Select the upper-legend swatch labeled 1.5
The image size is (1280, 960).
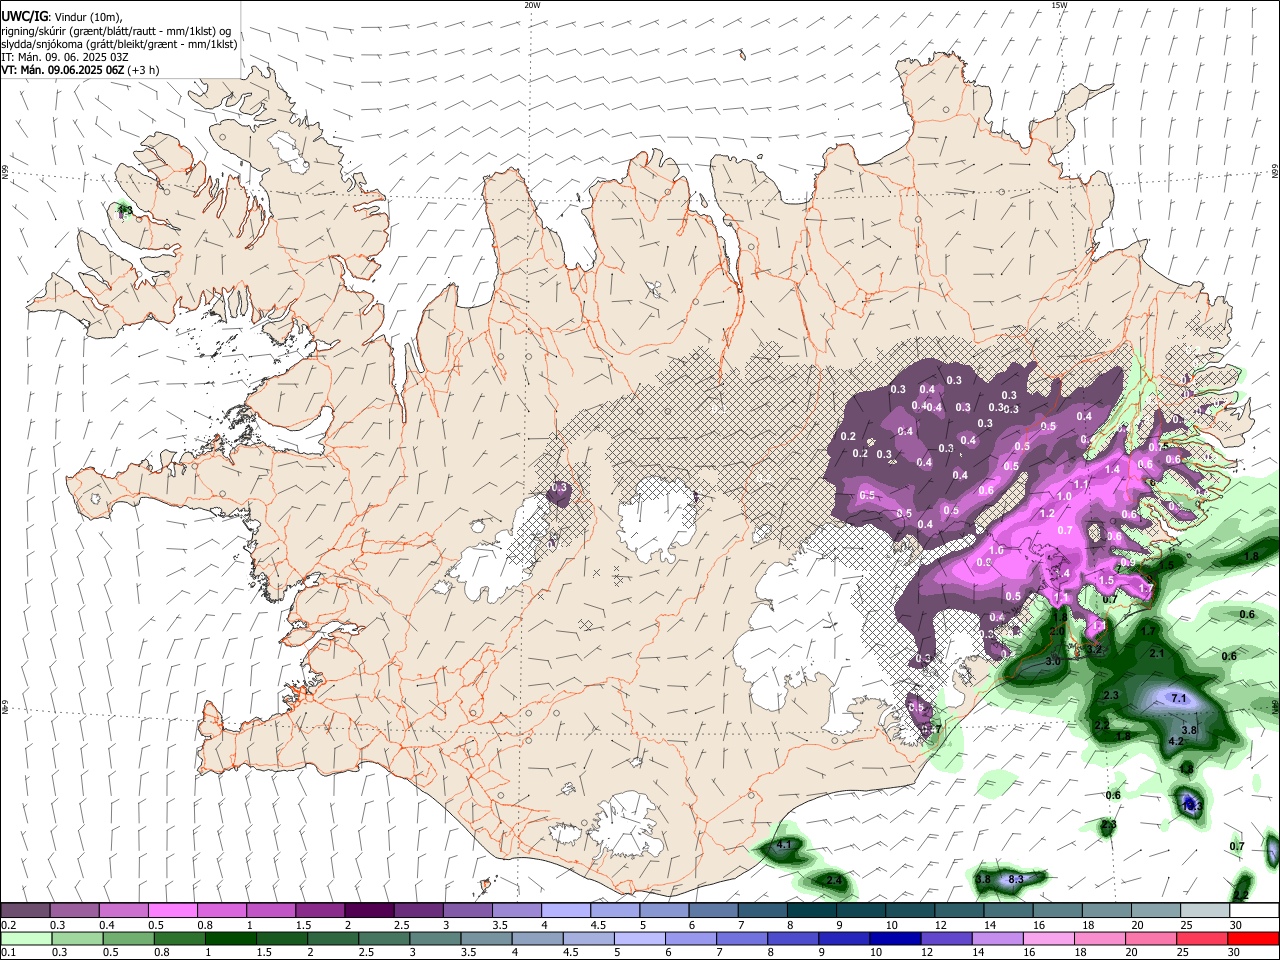[x=319, y=911]
